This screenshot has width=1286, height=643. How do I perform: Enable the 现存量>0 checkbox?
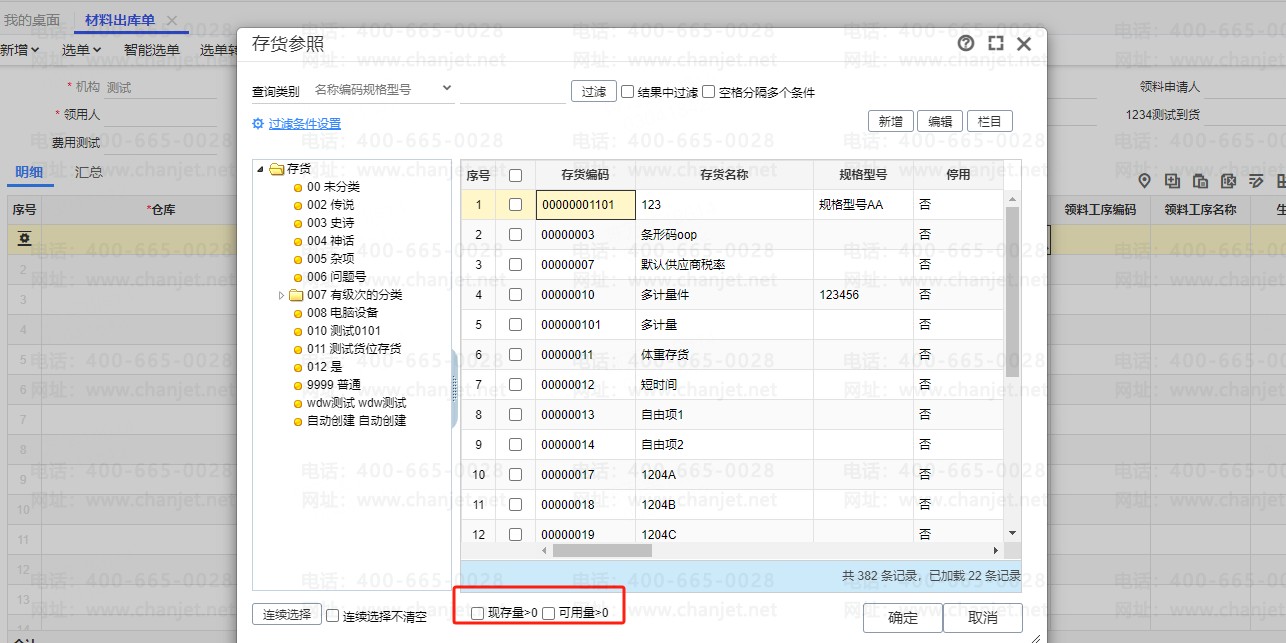(478, 613)
